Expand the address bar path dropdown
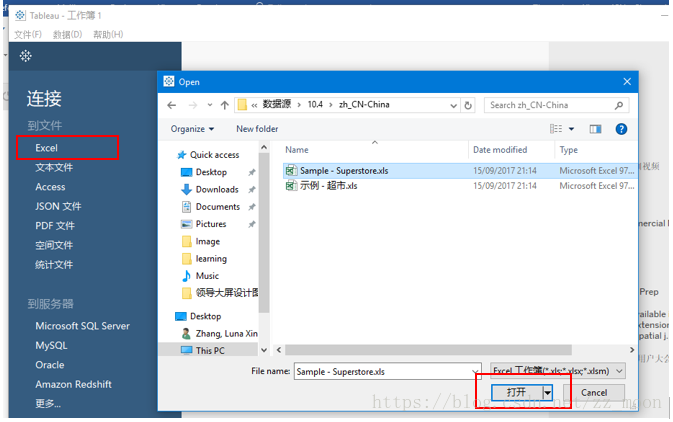 pyautogui.click(x=453, y=106)
